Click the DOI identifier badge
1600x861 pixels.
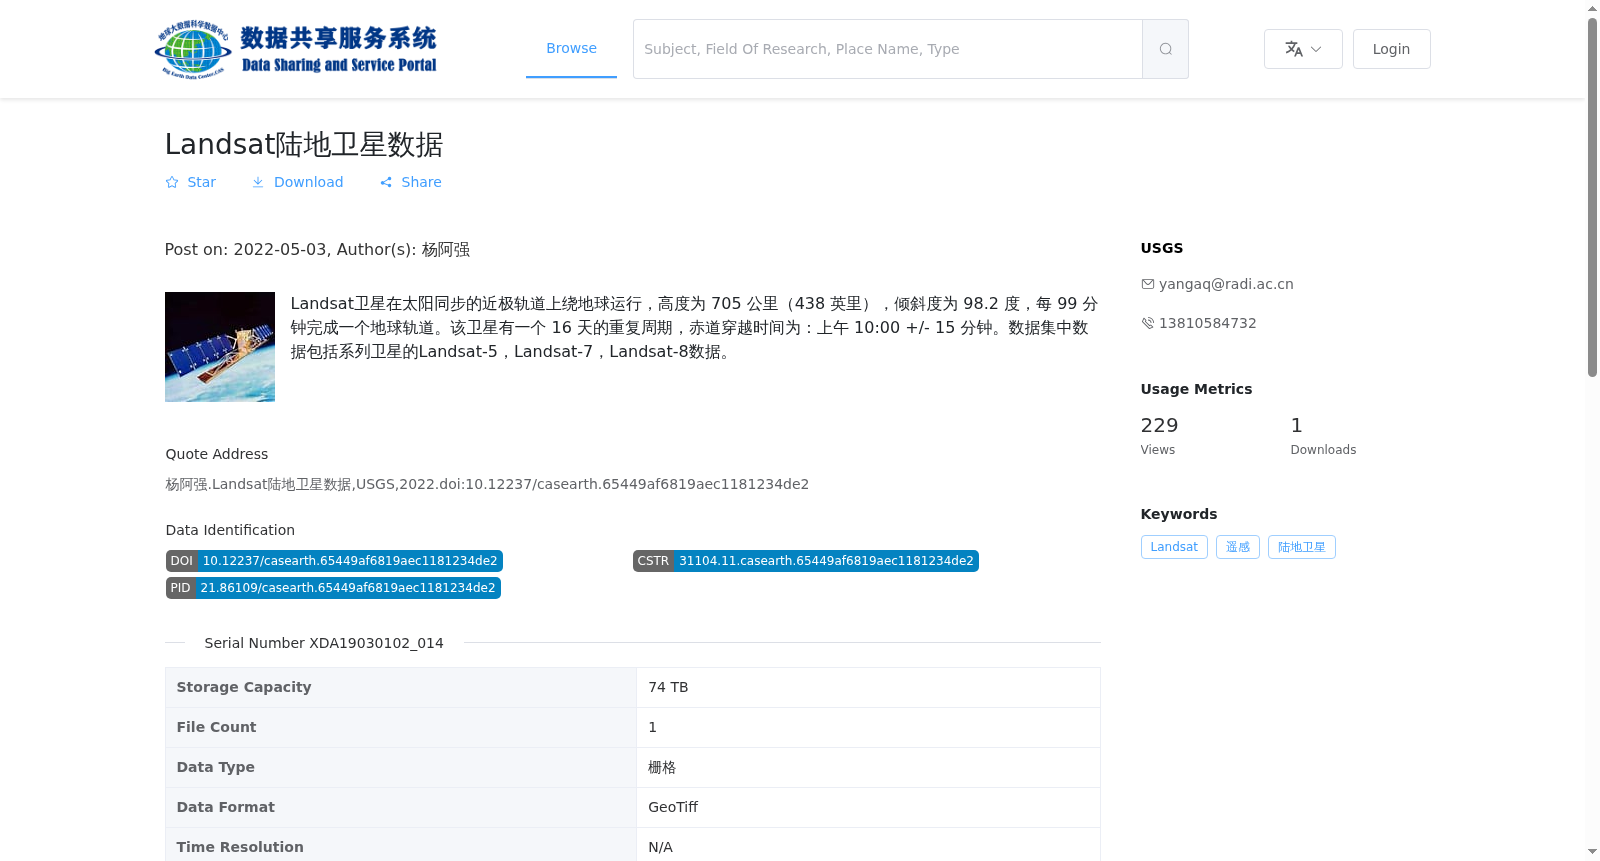click(x=334, y=561)
